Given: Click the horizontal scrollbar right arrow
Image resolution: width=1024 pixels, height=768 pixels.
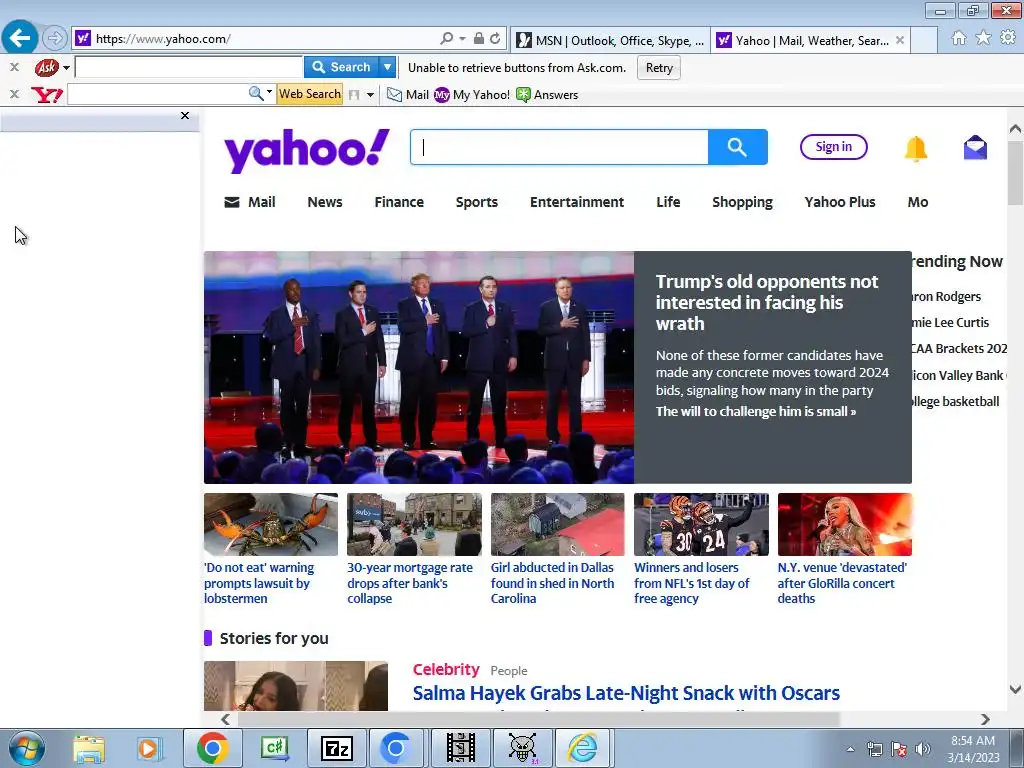Looking at the screenshot, I should tap(985, 719).
